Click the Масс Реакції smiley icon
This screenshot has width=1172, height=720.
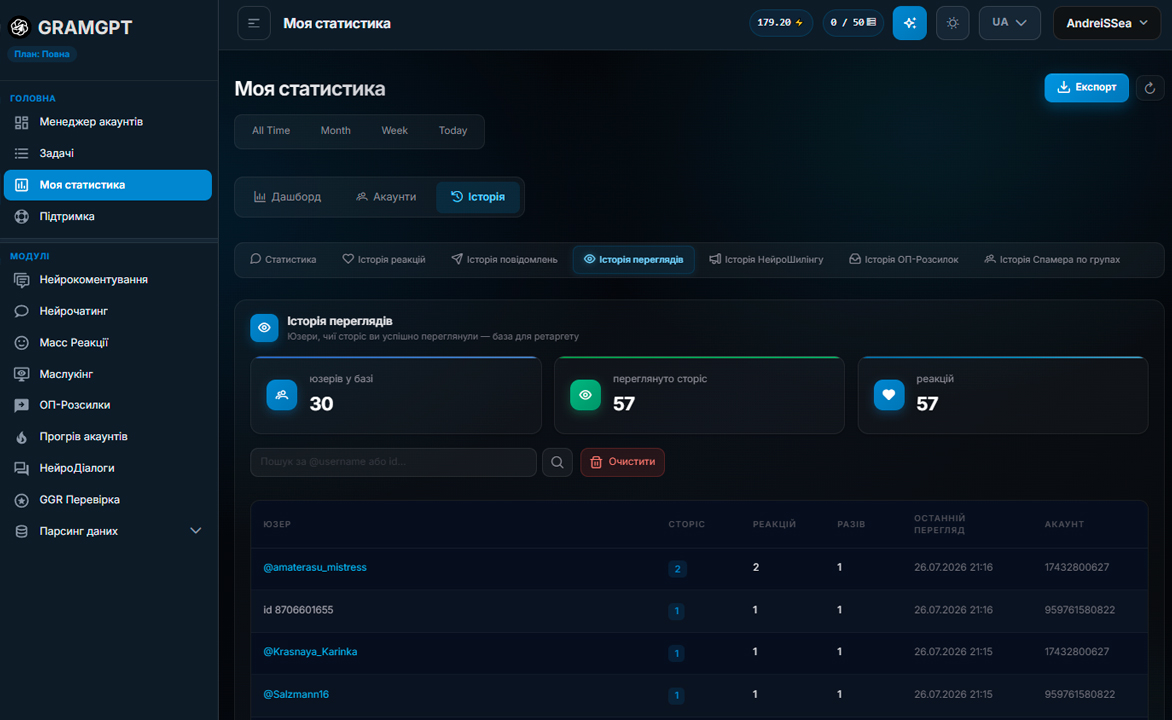(22, 342)
